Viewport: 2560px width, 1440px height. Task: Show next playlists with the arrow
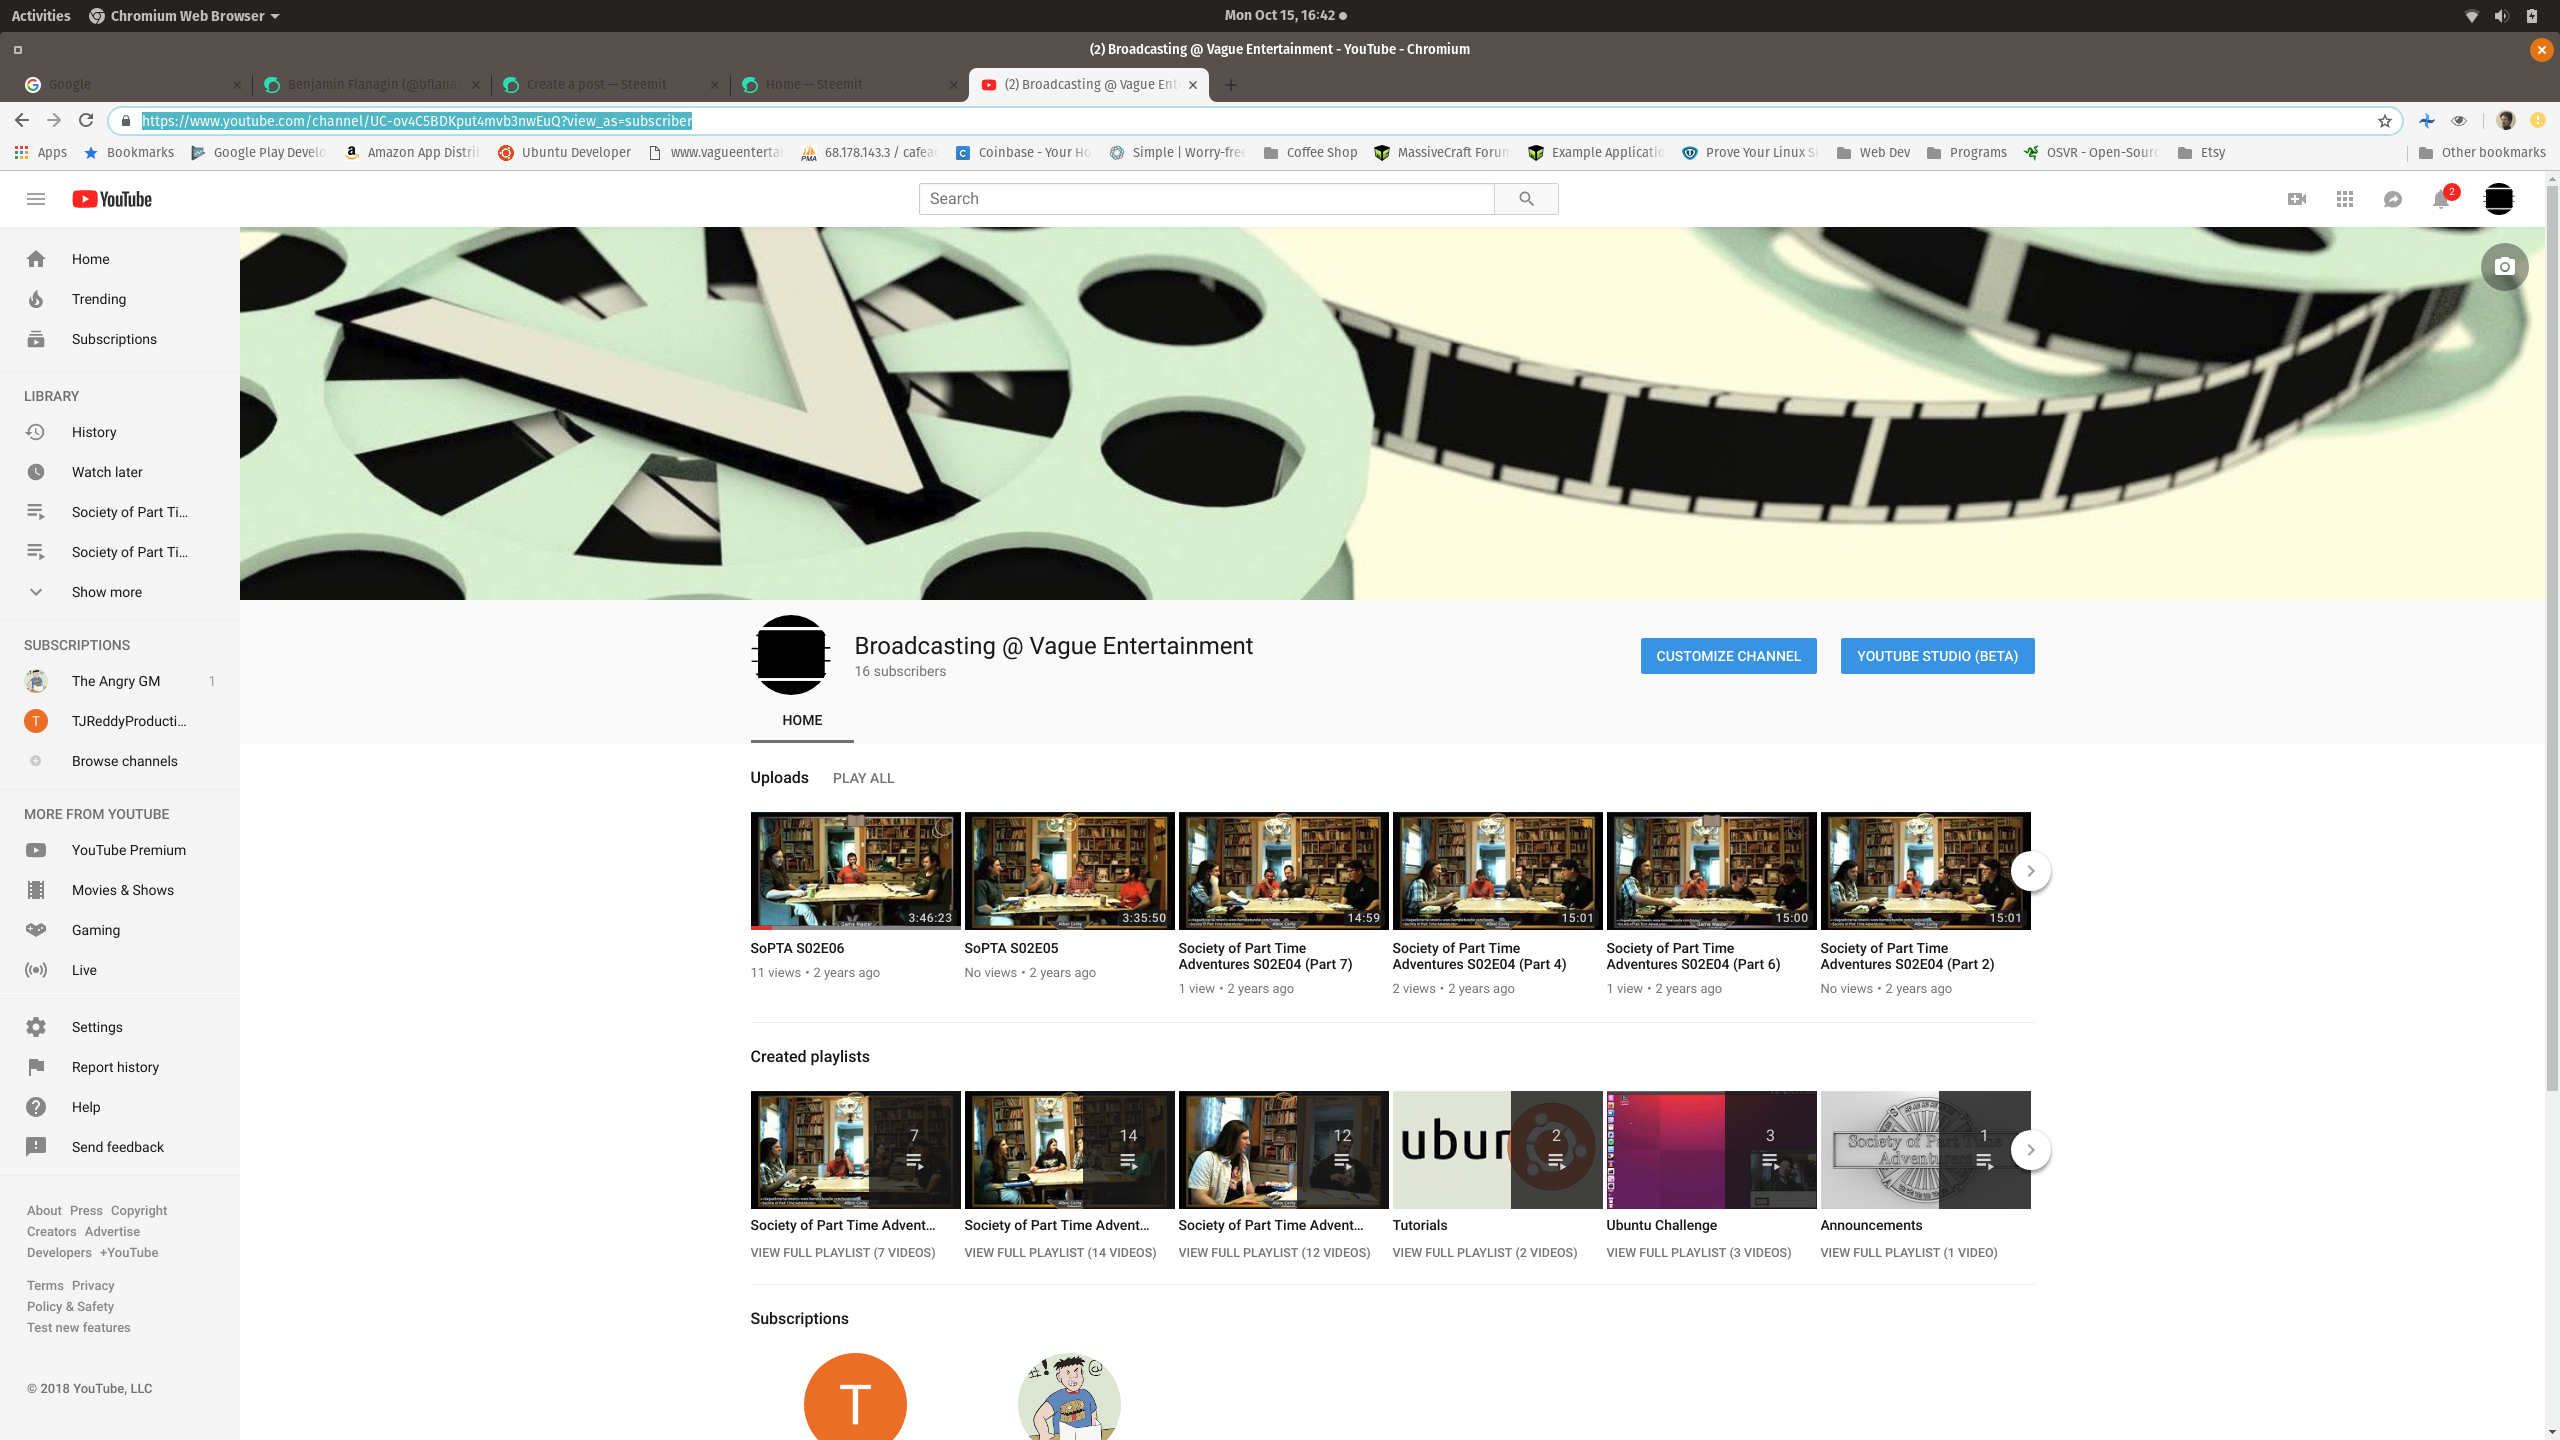[2030, 1150]
